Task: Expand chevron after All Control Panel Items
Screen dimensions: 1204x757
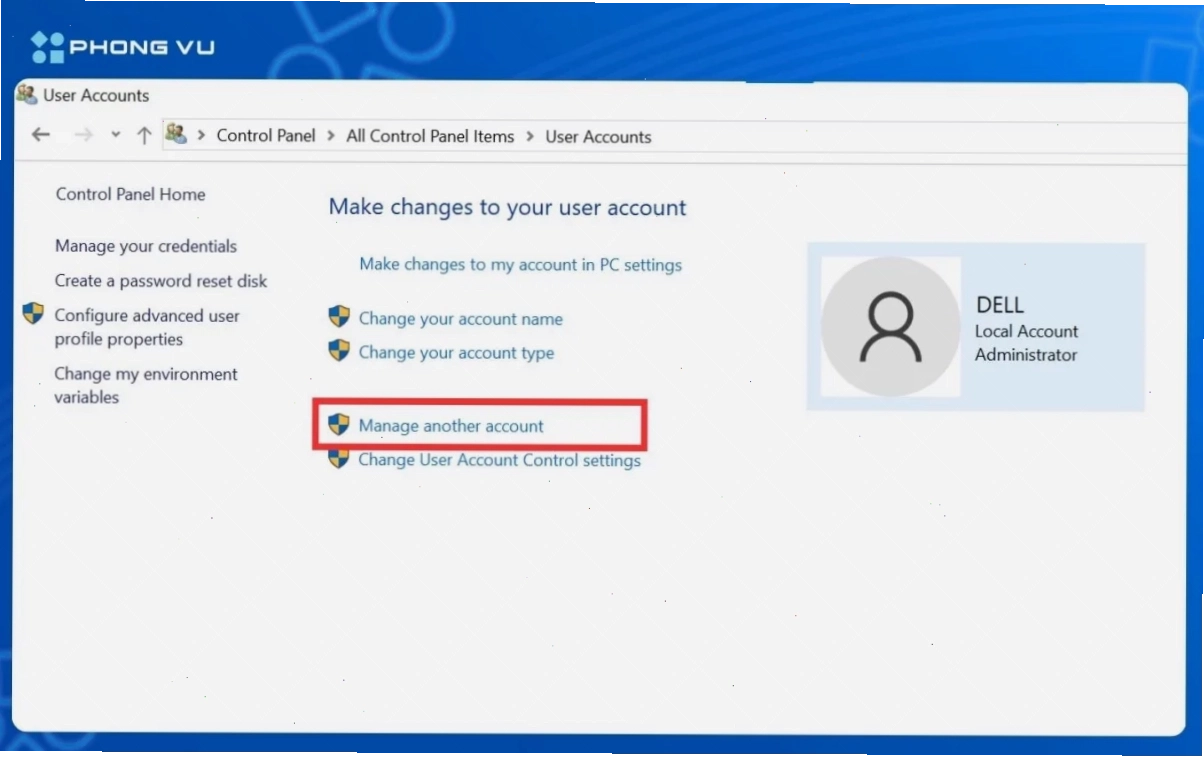Action: (530, 136)
